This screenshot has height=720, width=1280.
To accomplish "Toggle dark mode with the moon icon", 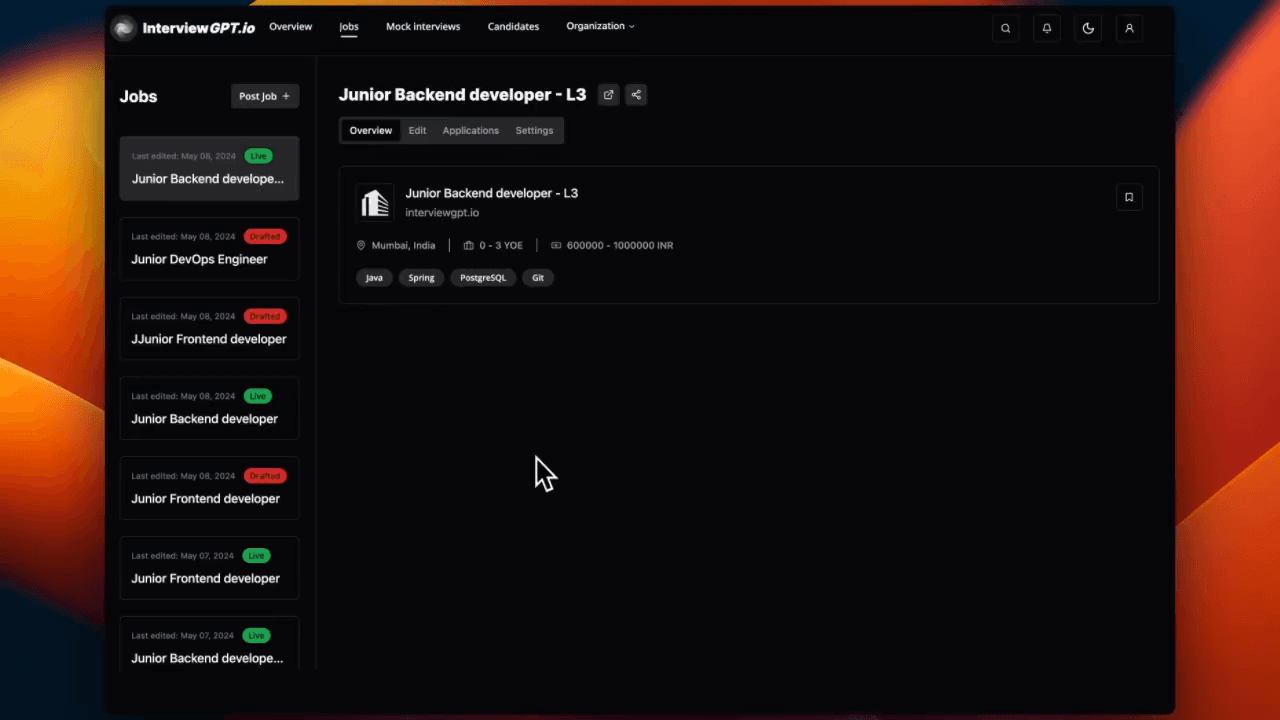I will click(1087, 28).
